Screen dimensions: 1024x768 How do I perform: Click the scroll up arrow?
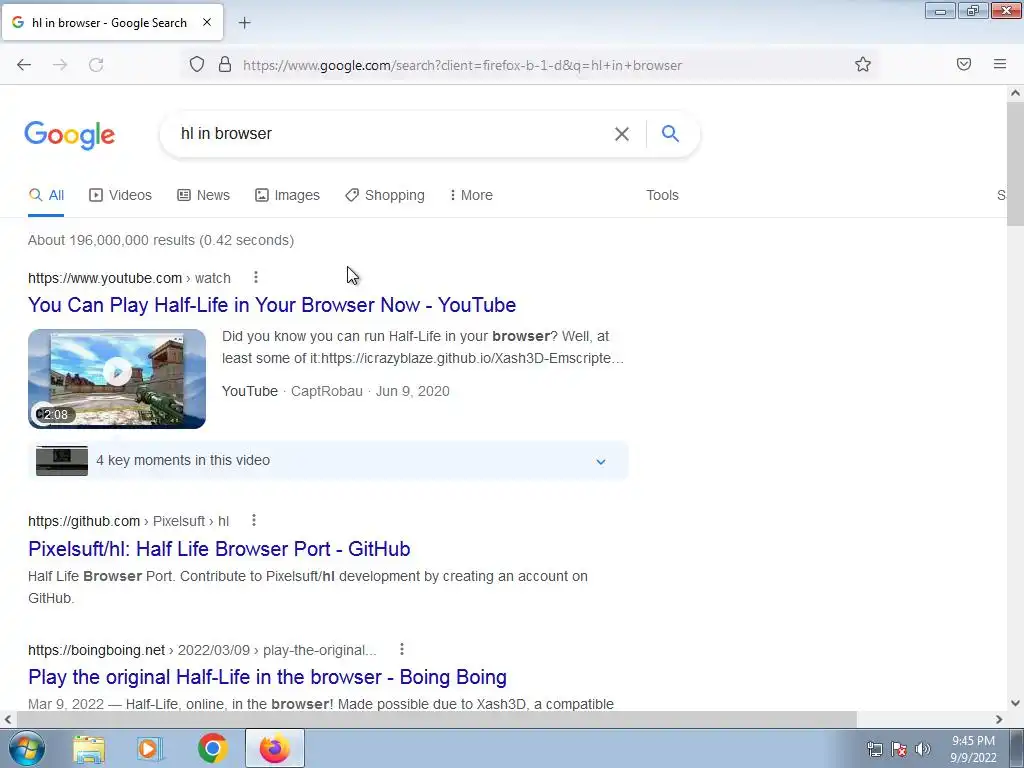point(1016,93)
